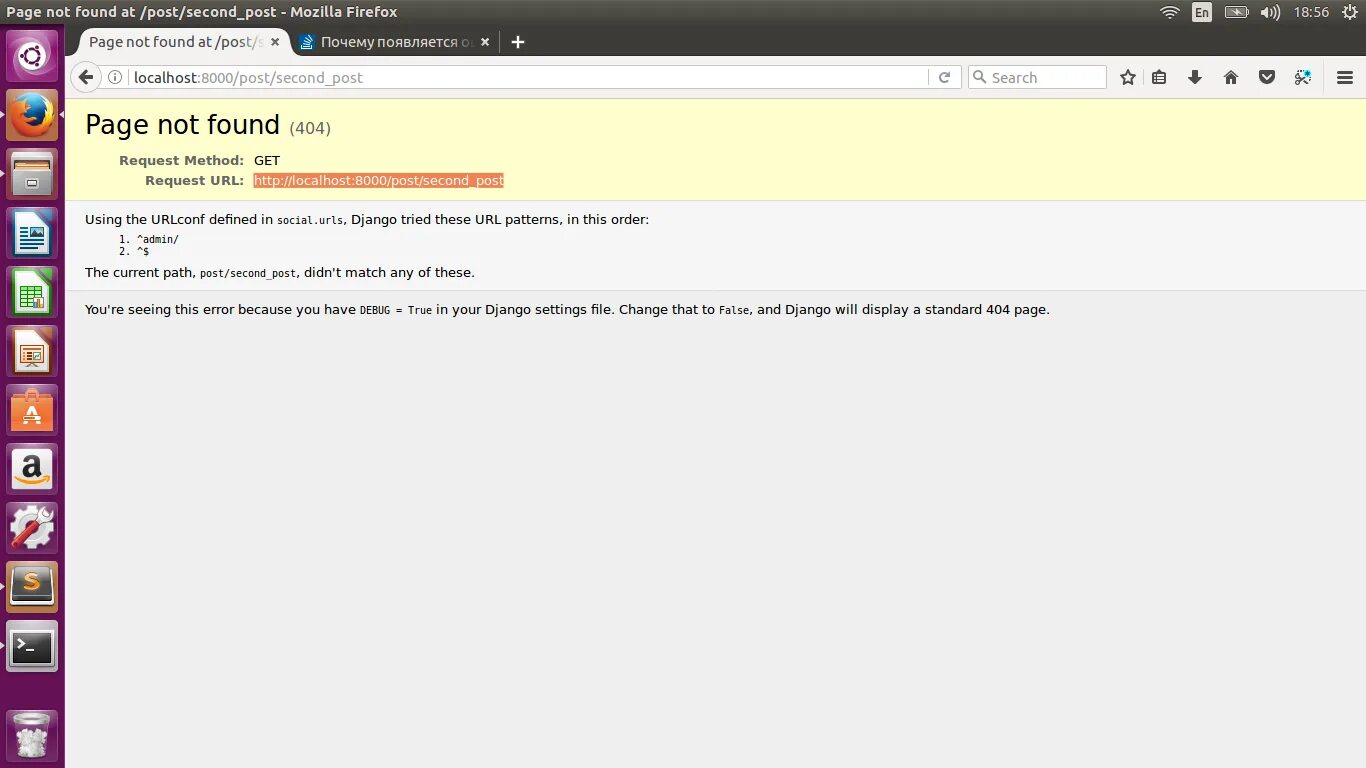Open the Pocket icon in toolbar

pyautogui.click(x=1267, y=77)
